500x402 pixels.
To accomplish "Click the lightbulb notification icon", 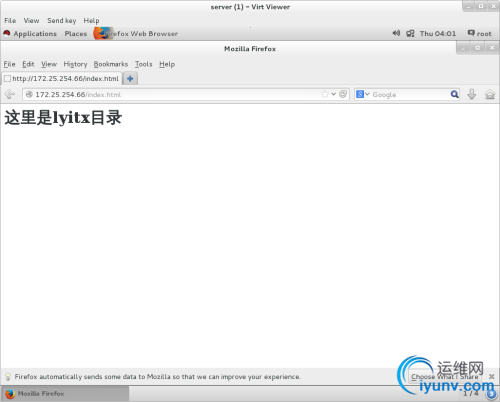I will (8, 377).
